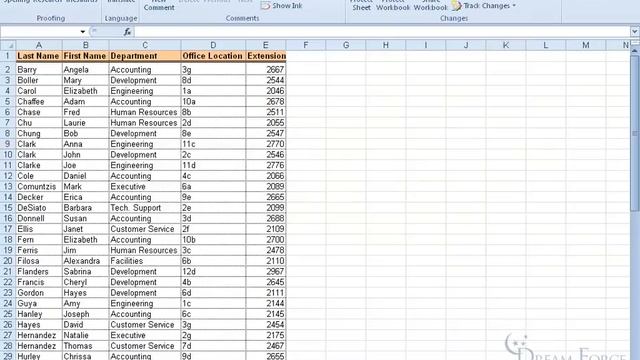Click the cell containing 'Guya'
This screenshot has height=360, width=640.
[39, 303]
